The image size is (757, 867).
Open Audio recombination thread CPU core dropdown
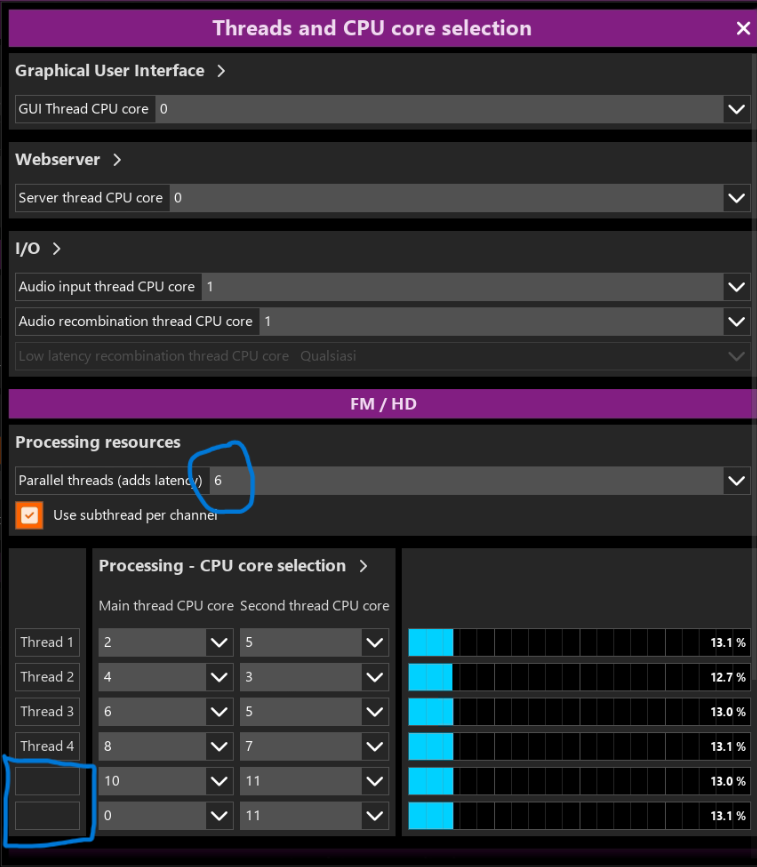click(x=737, y=321)
